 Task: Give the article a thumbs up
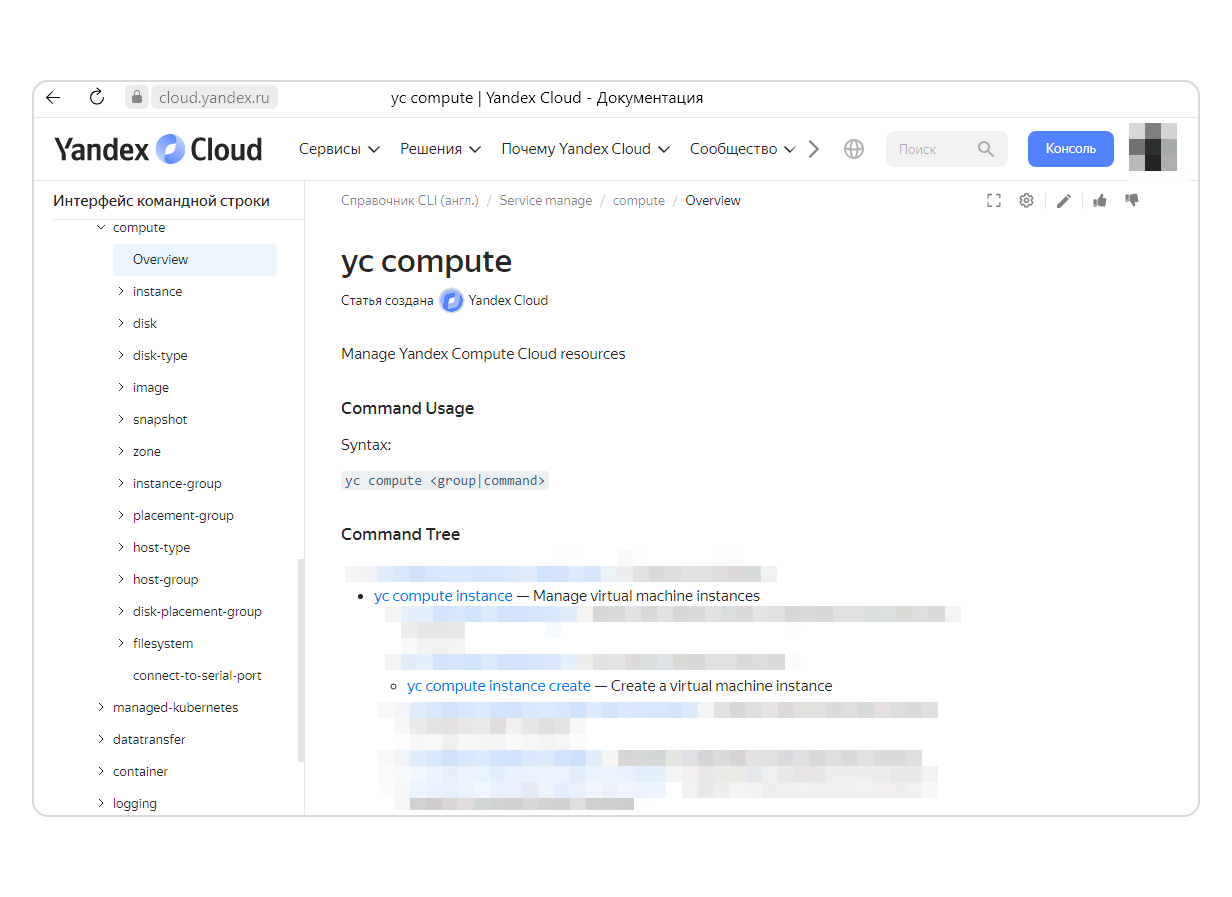1099,200
